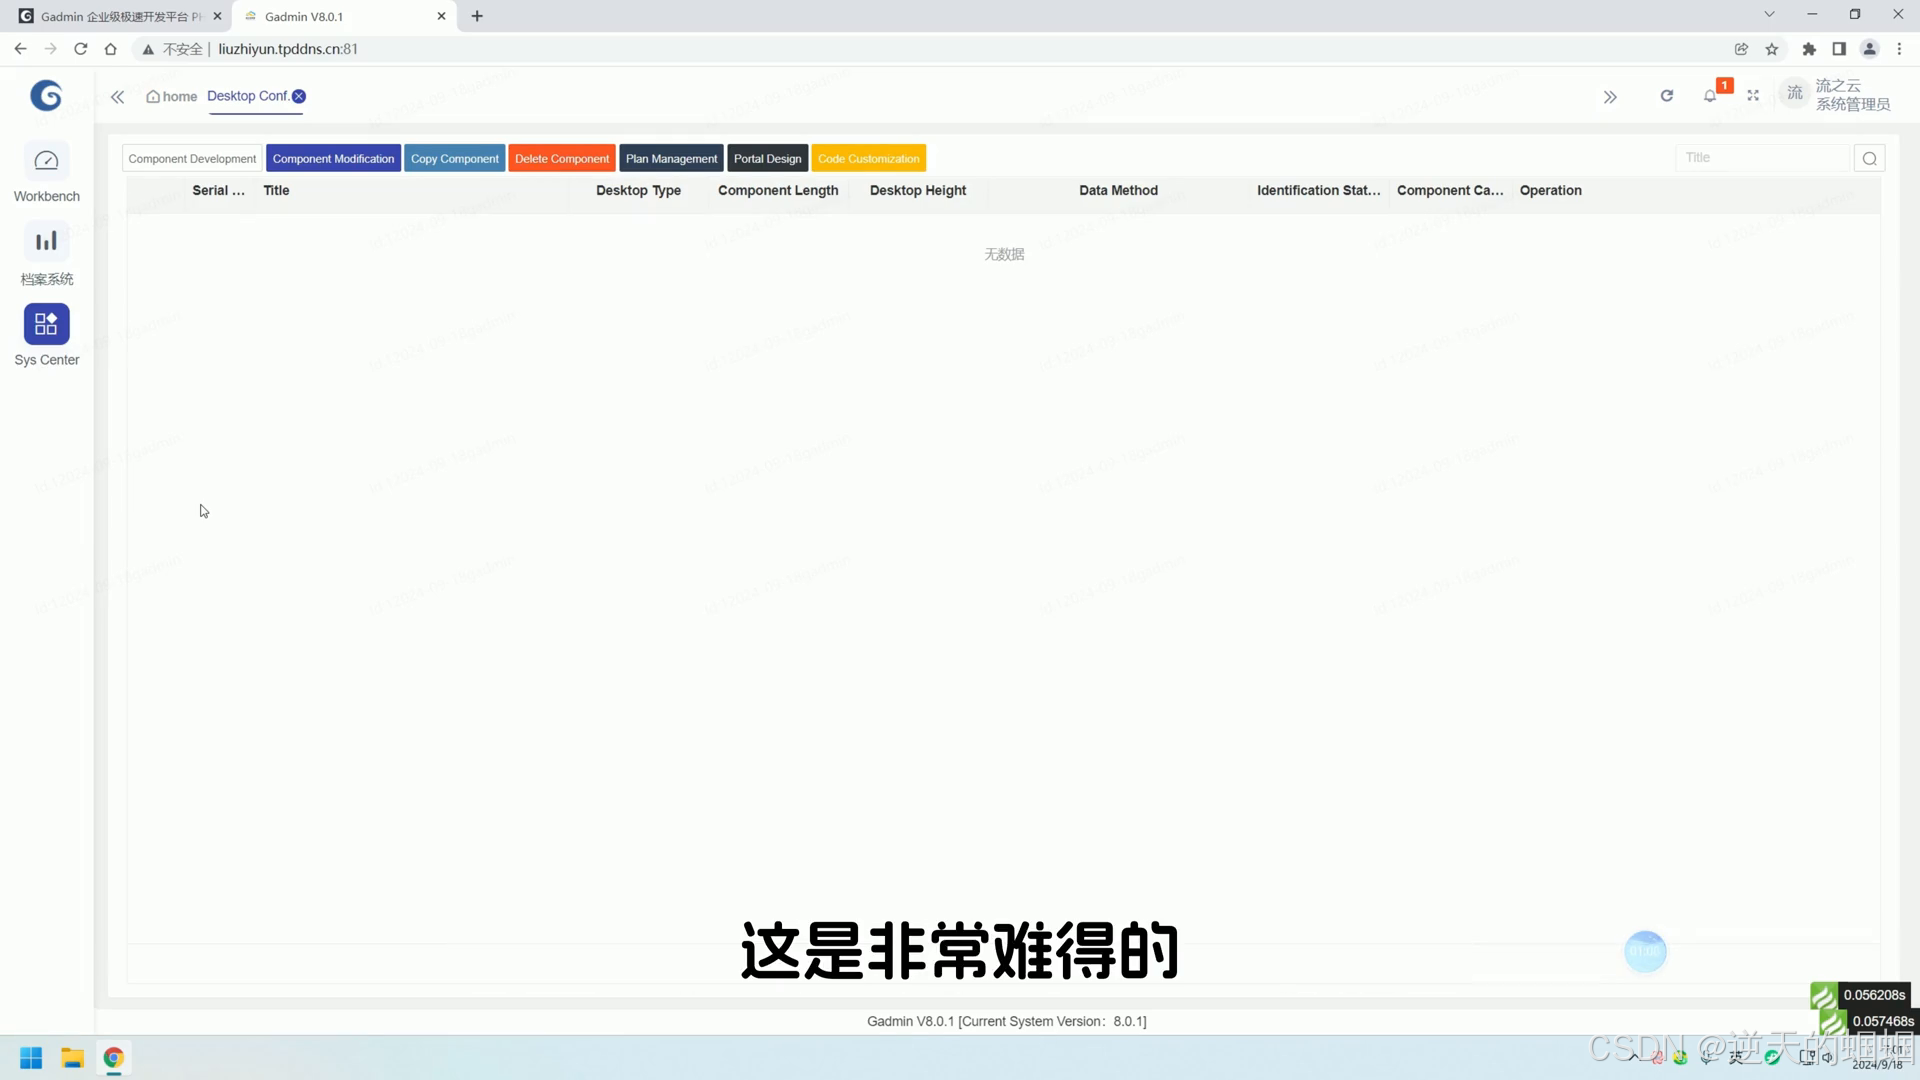Refresh the page using the toolbar reload icon

[1667, 96]
